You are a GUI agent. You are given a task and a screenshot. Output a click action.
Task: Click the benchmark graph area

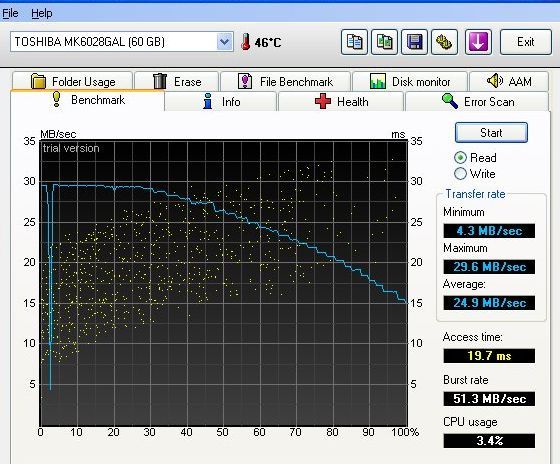click(x=223, y=283)
